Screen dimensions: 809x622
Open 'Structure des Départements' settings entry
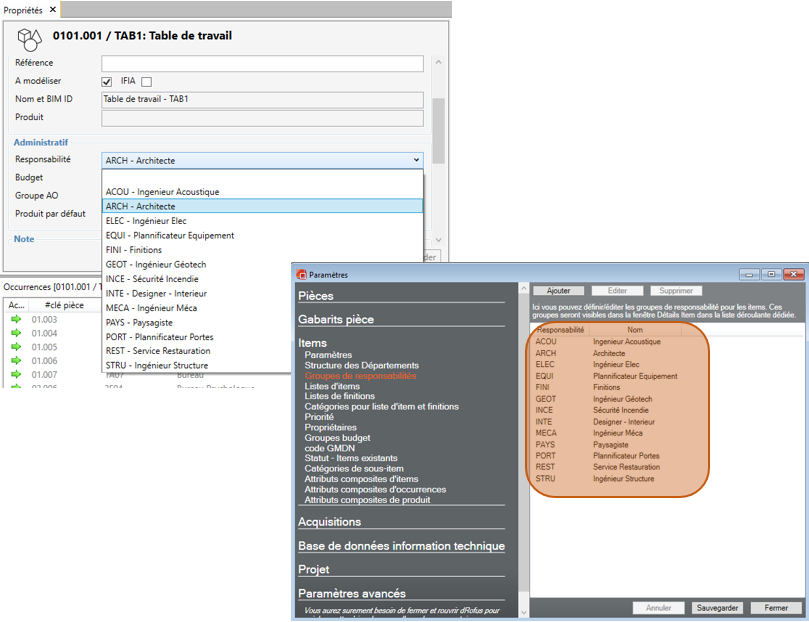coord(361,366)
